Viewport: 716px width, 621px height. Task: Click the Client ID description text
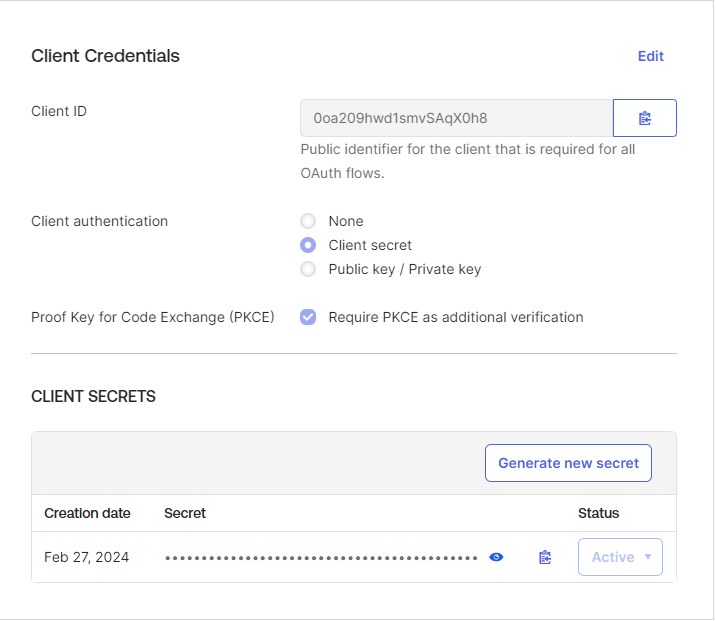tap(467, 161)
